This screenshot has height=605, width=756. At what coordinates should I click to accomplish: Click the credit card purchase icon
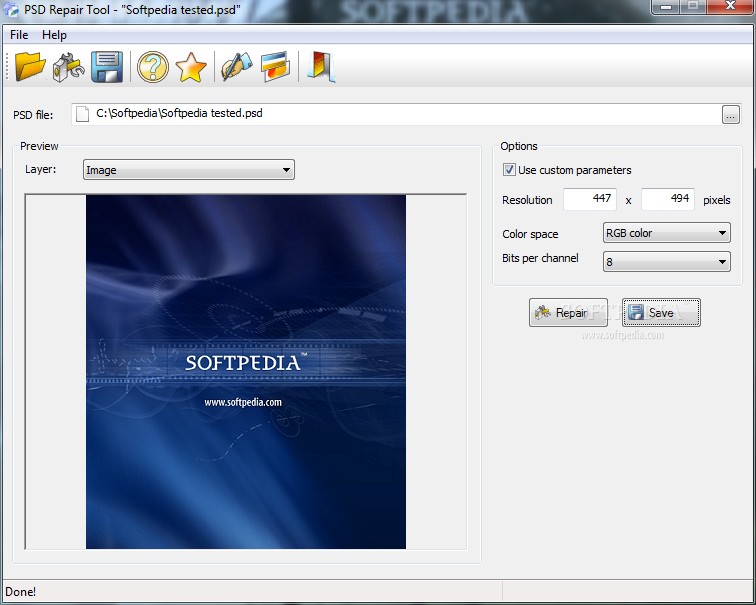tap(275, 67)
